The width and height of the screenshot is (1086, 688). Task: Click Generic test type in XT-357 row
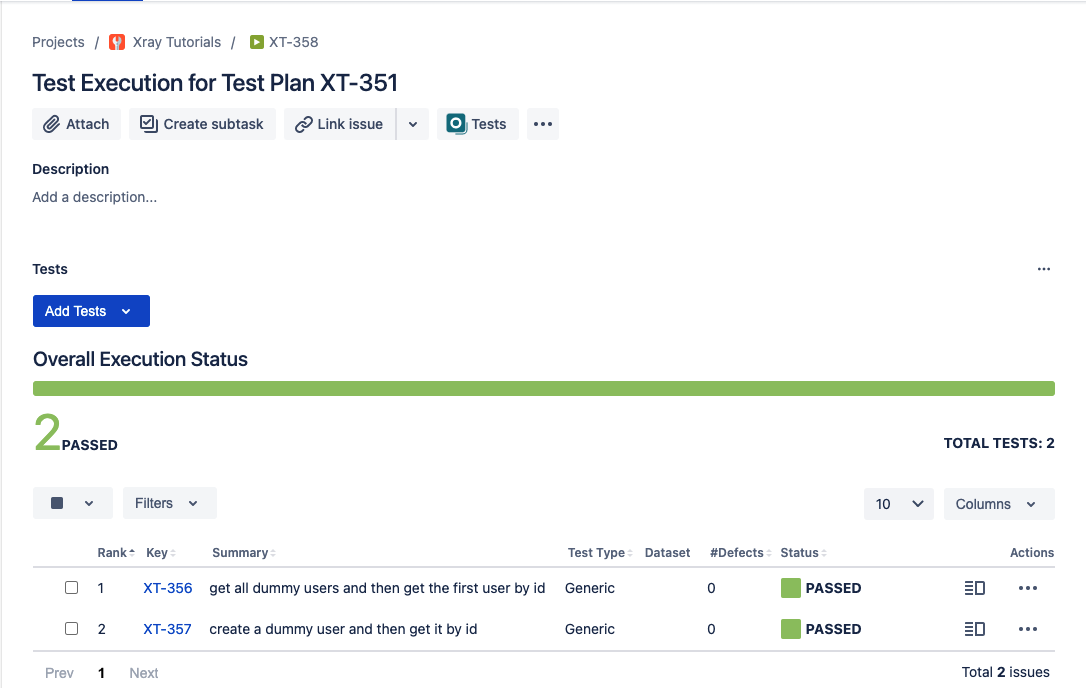coord(590,629)
